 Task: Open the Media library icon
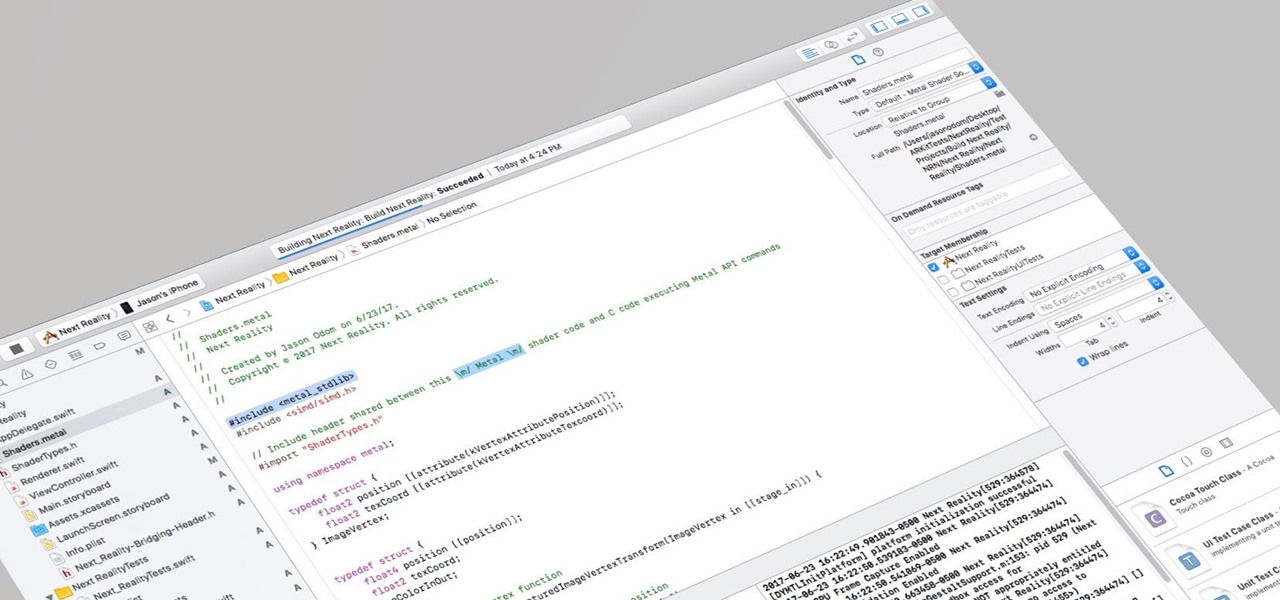(x=1227, y=443)
